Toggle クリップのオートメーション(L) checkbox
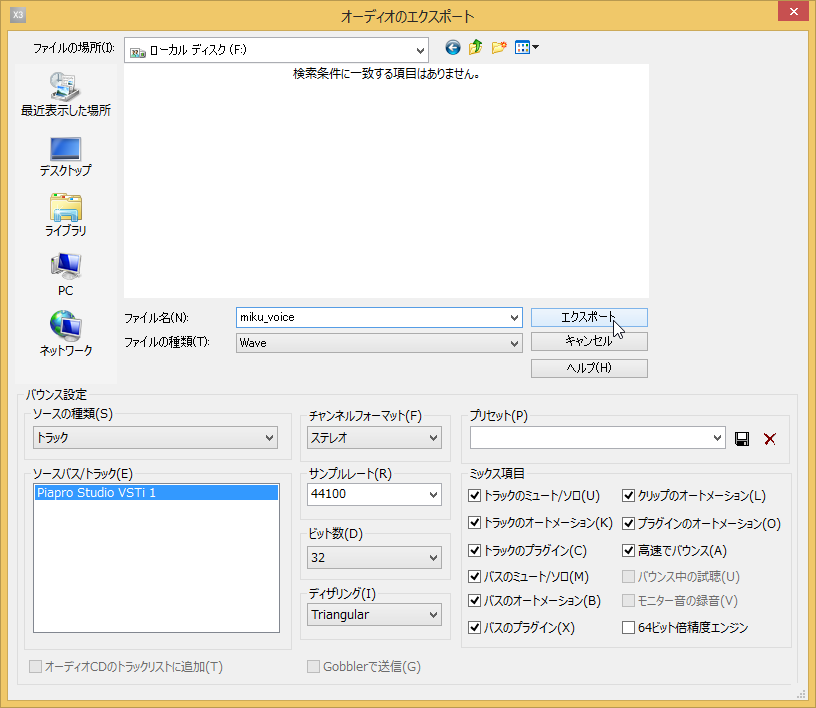The width and height of the screenshot is (816, 708). pos(628,496)
